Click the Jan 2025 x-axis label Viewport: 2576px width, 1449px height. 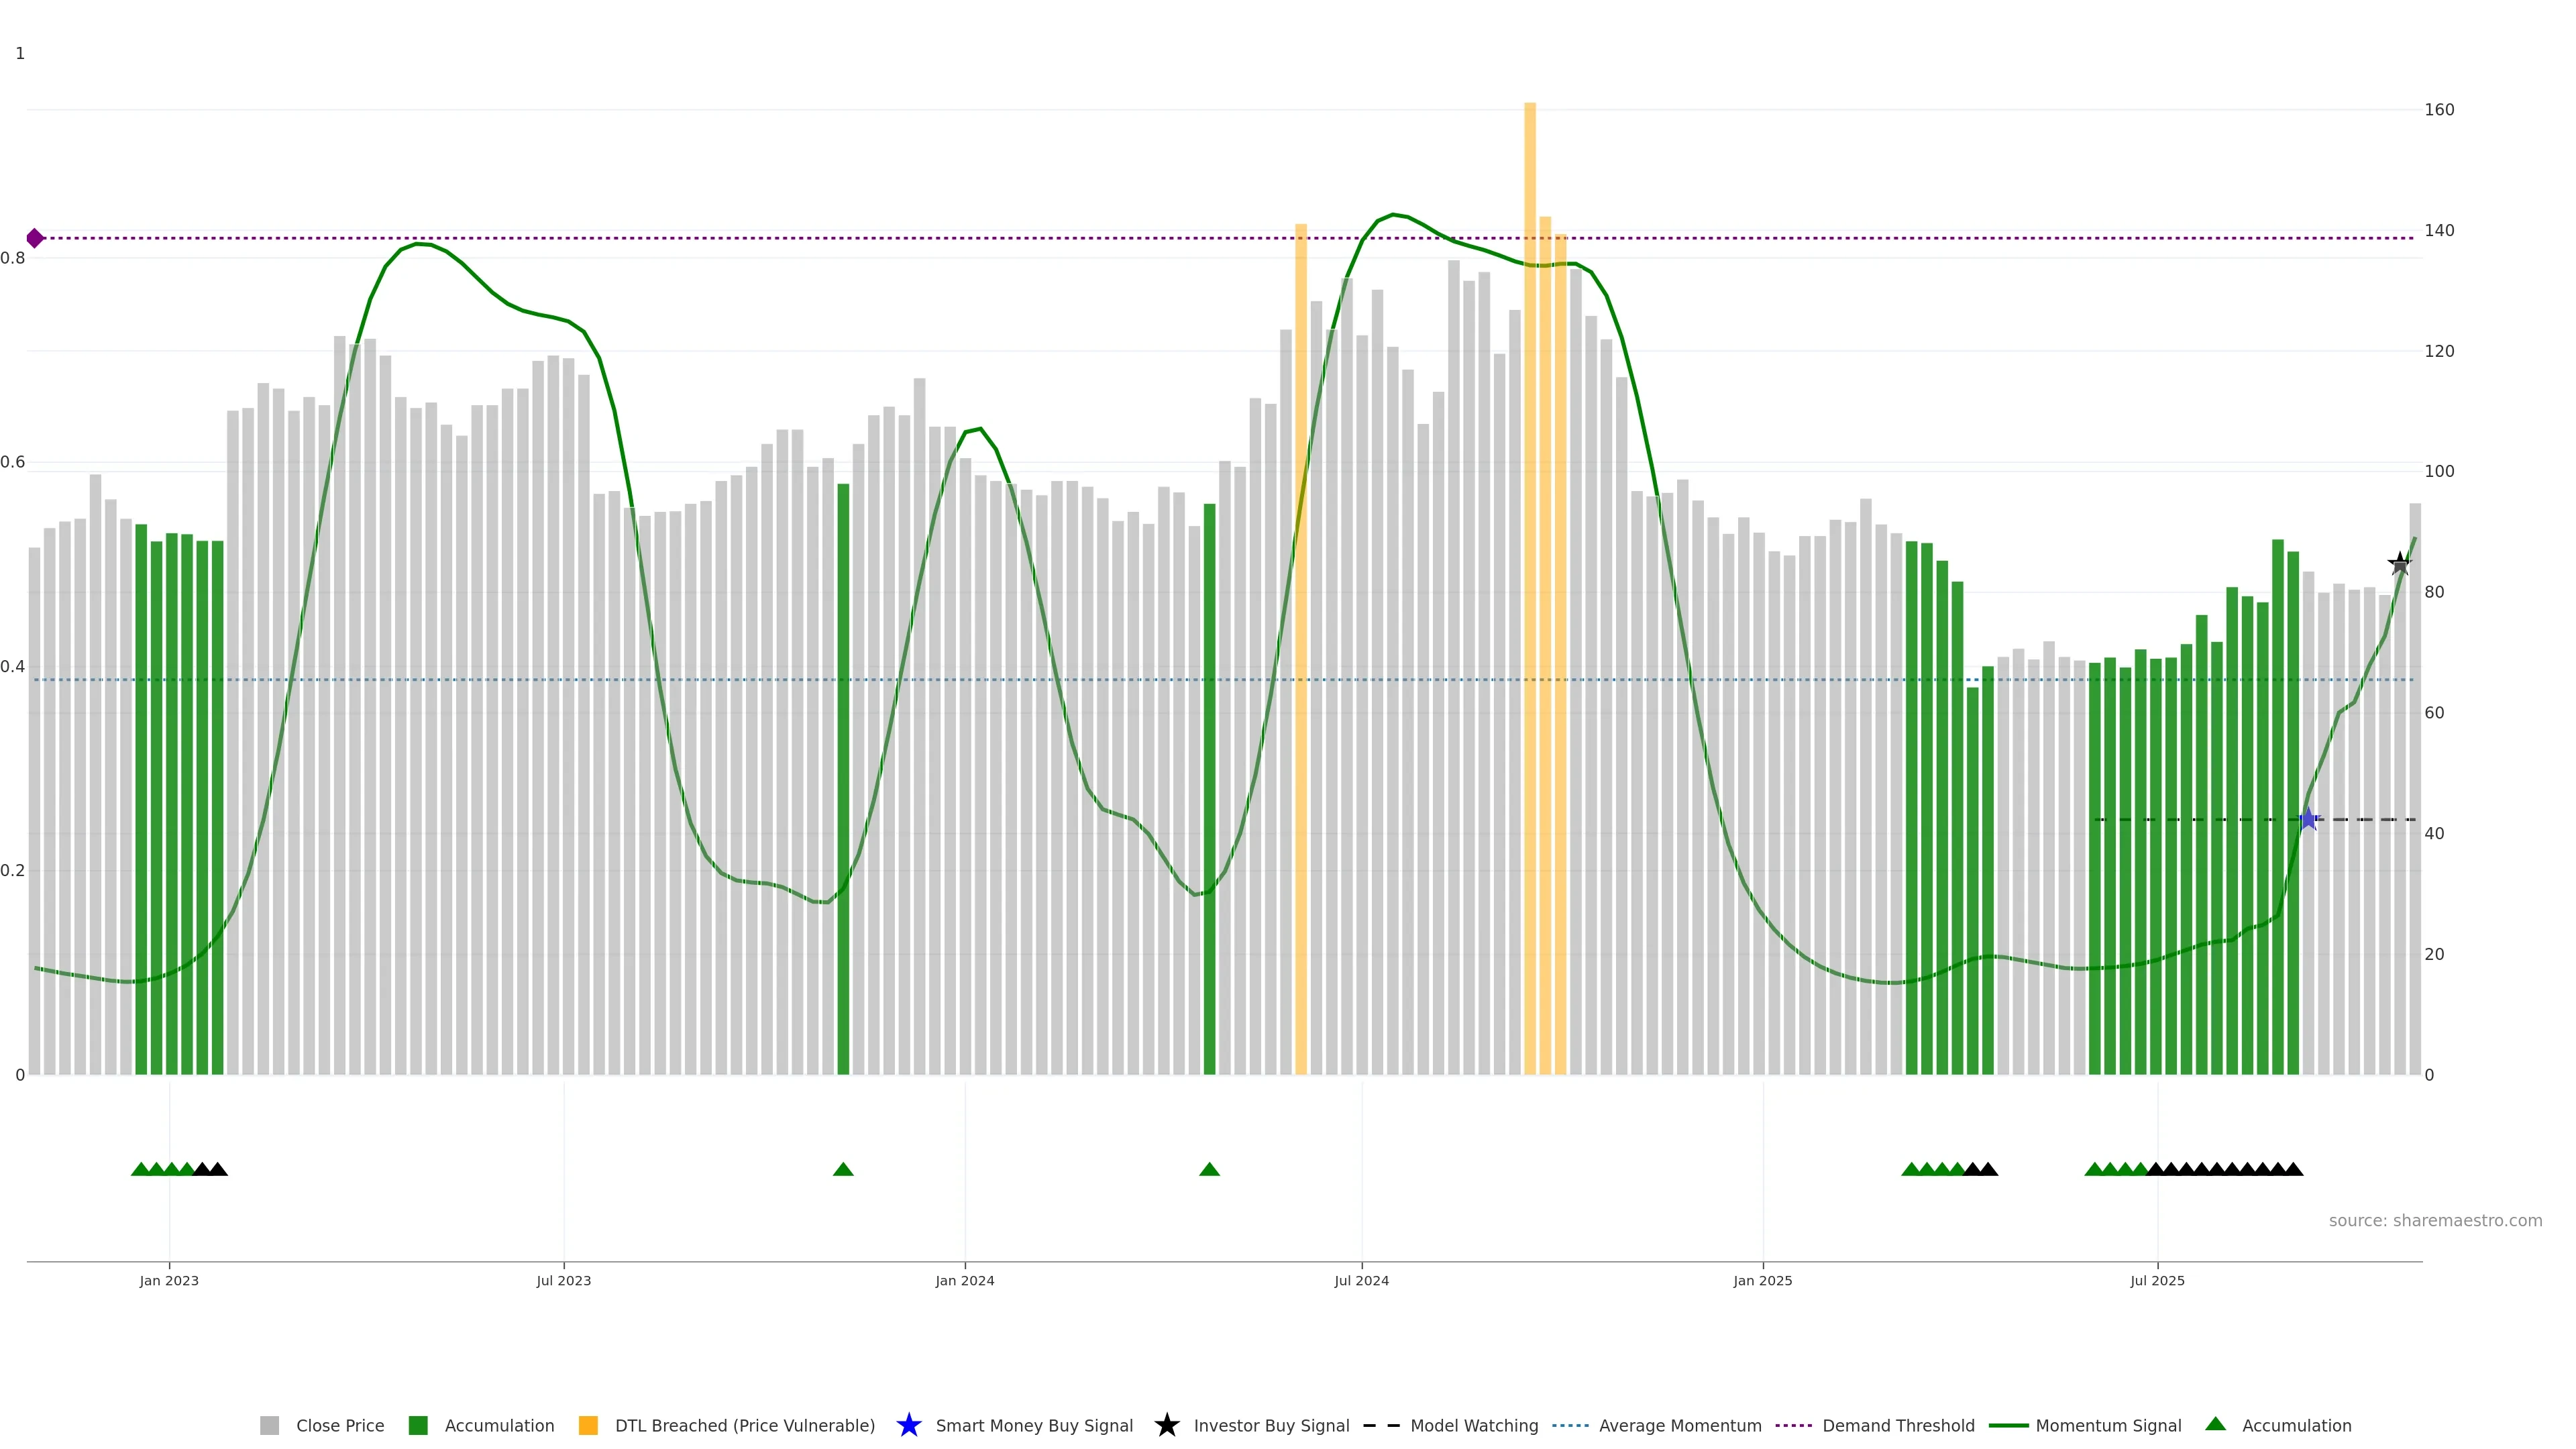tap(1762, 1280)
